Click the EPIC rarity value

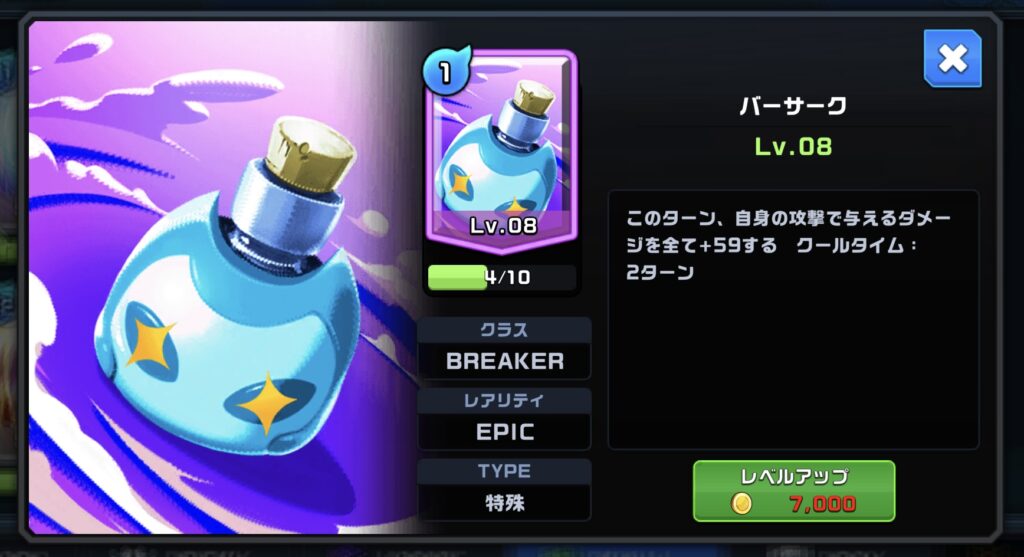click(x=505, y=432)
